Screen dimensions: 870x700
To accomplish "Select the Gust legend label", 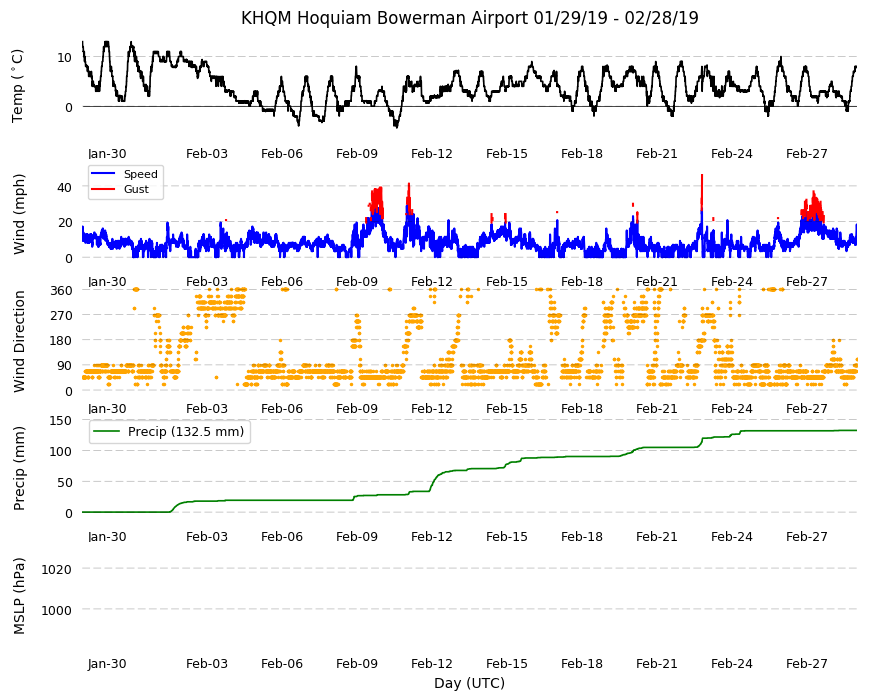I will click(136, 189).
